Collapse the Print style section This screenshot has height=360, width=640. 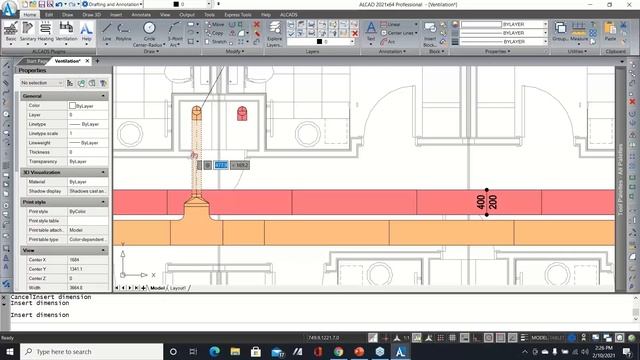[103, 202]
